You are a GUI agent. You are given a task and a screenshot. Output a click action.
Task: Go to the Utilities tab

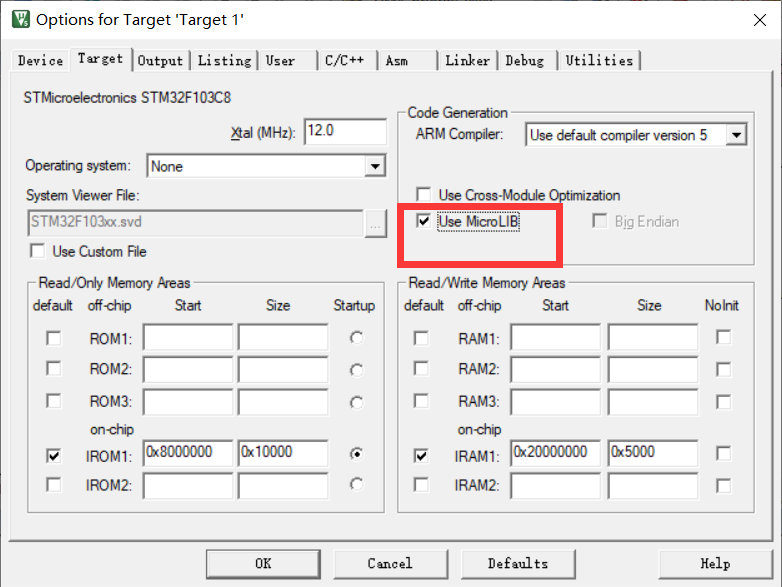(599, 61)
